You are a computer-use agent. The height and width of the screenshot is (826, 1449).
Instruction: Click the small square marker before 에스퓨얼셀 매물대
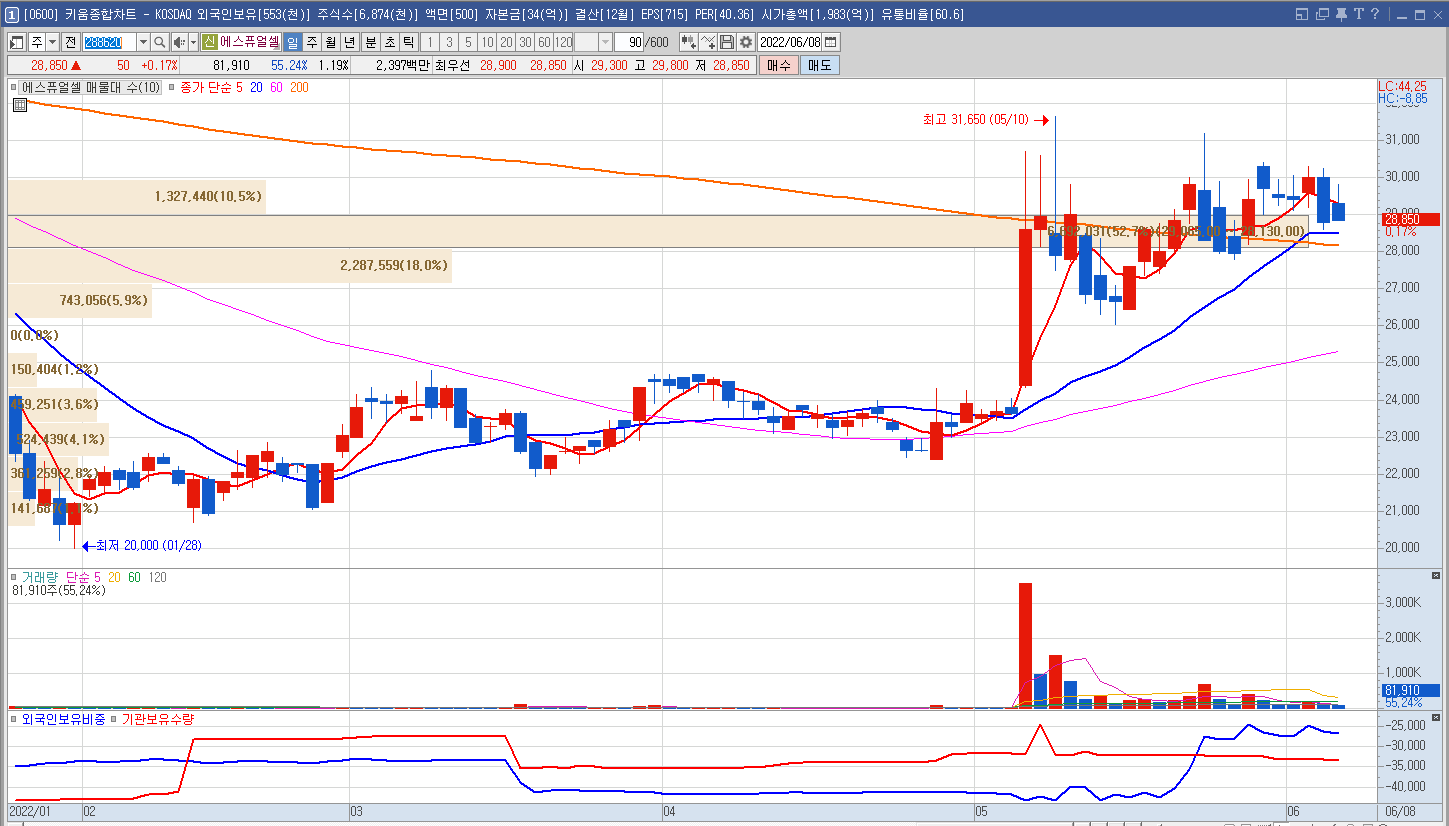point(14,87)
